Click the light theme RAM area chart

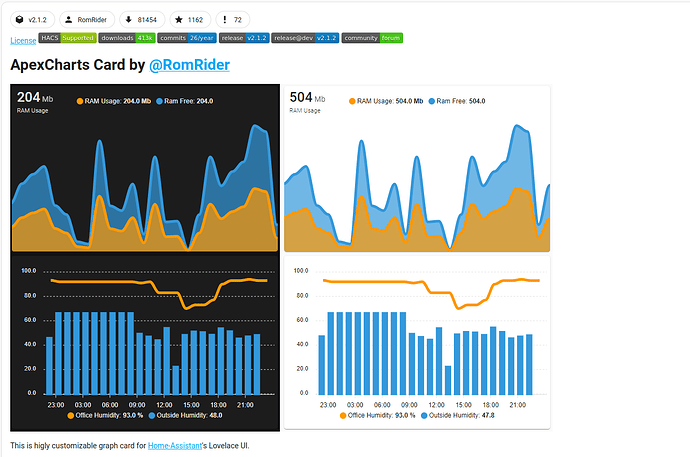click(x=417, y=187)
